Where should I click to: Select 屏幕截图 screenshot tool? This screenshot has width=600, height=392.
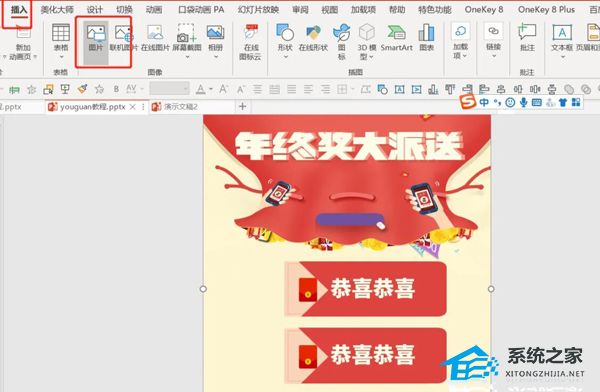point(187,40)
